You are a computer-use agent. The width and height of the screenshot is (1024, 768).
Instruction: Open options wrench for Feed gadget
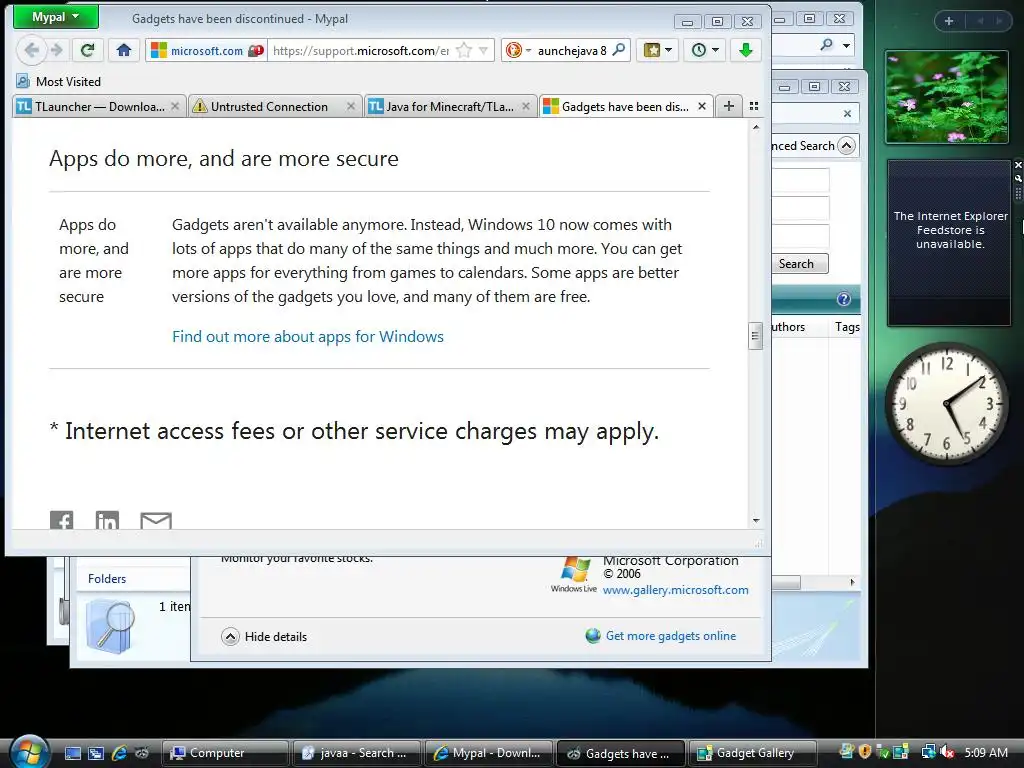coord(1017,178)
